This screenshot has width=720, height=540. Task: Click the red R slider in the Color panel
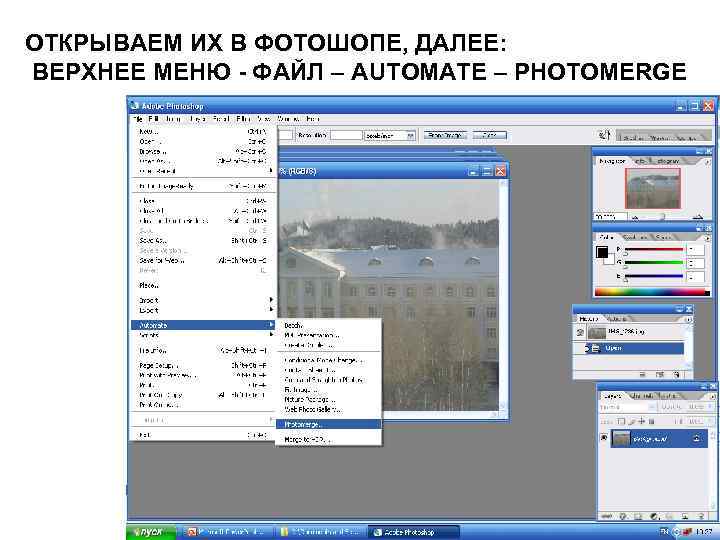[653, 249]
